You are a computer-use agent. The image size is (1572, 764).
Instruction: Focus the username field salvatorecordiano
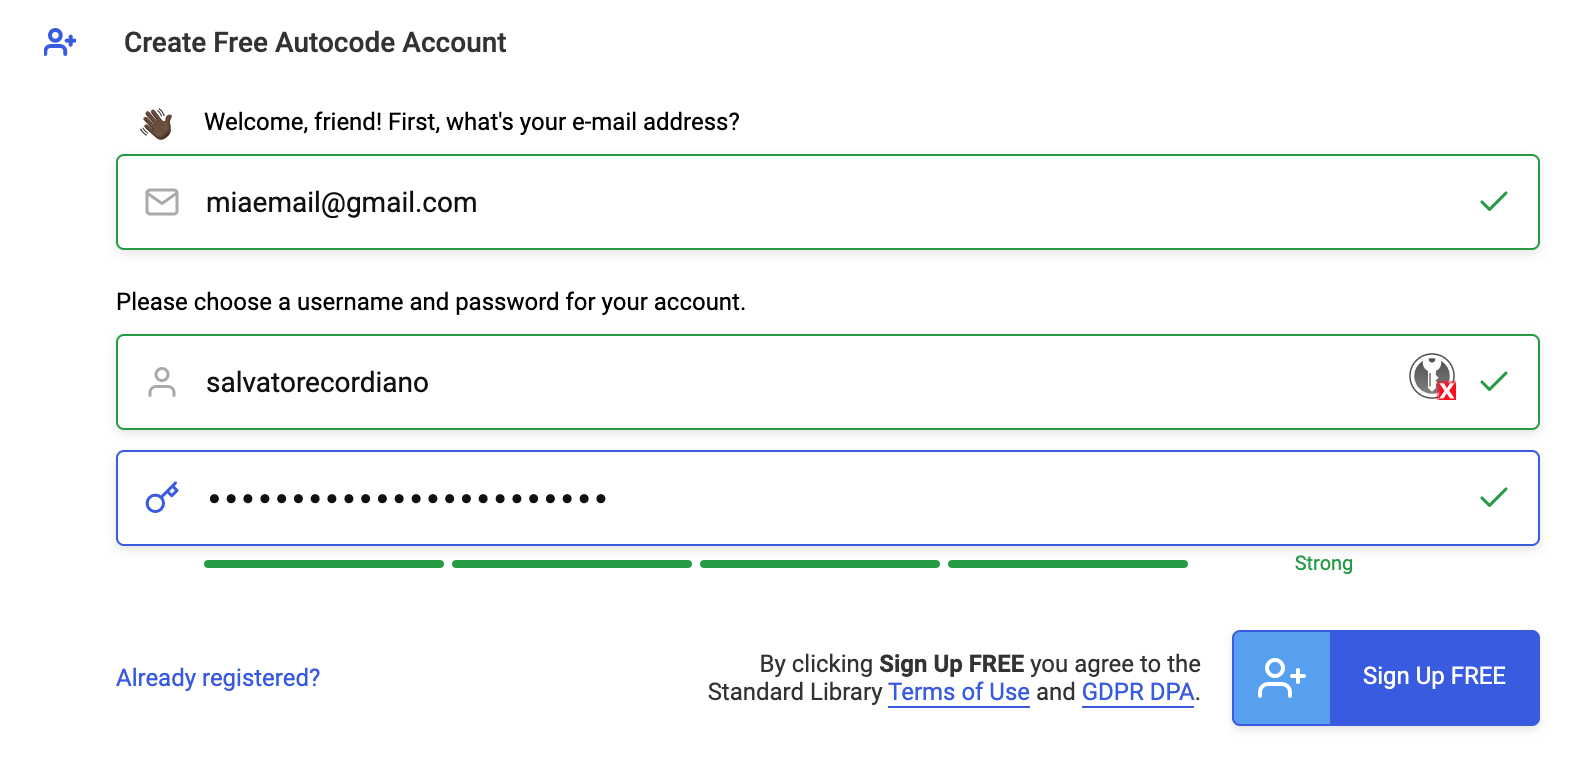[828, 382]
